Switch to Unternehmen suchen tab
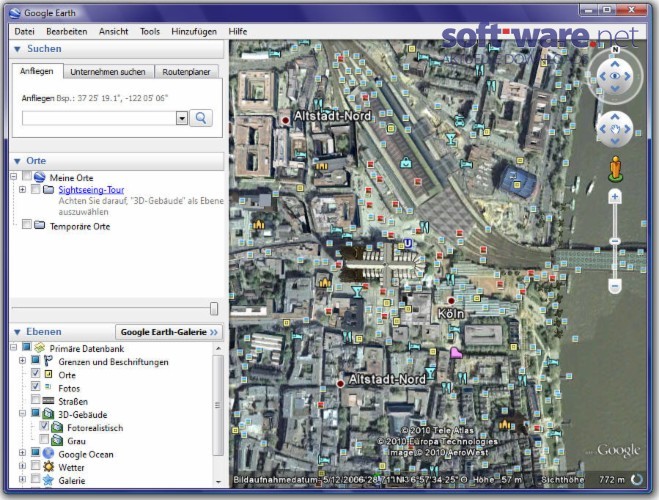 tap(108, 72)
